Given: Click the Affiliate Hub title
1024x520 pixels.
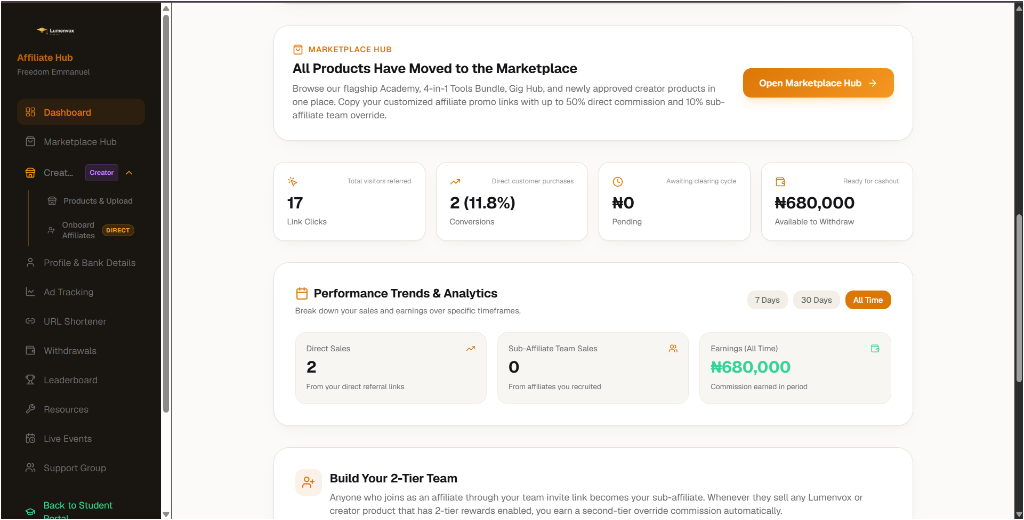Looking at the screenshot, I should [x=45, y=57].
